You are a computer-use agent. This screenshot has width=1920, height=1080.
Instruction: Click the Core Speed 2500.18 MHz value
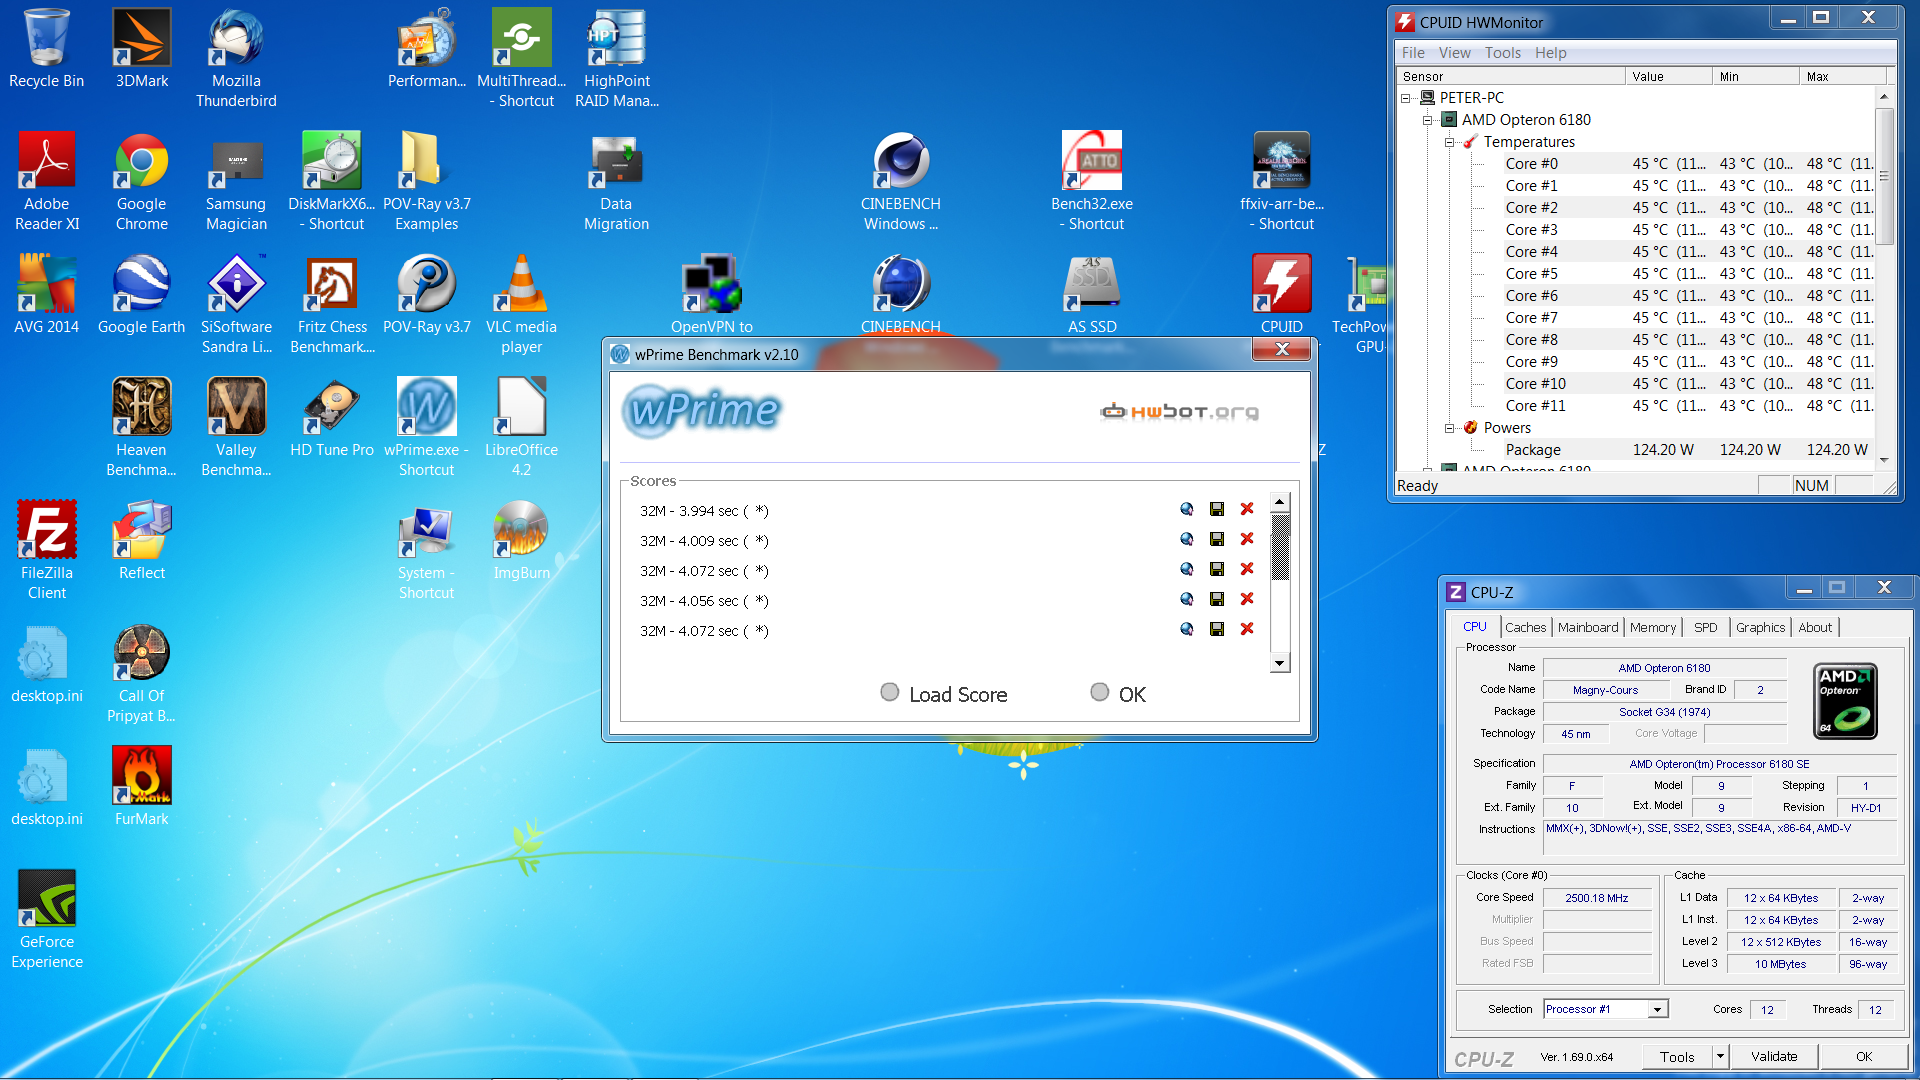pos(1597,898)
